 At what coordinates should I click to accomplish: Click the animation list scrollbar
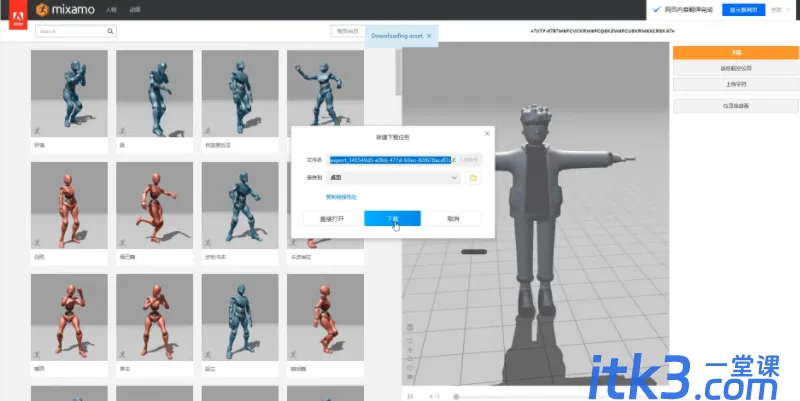point(398,71)
